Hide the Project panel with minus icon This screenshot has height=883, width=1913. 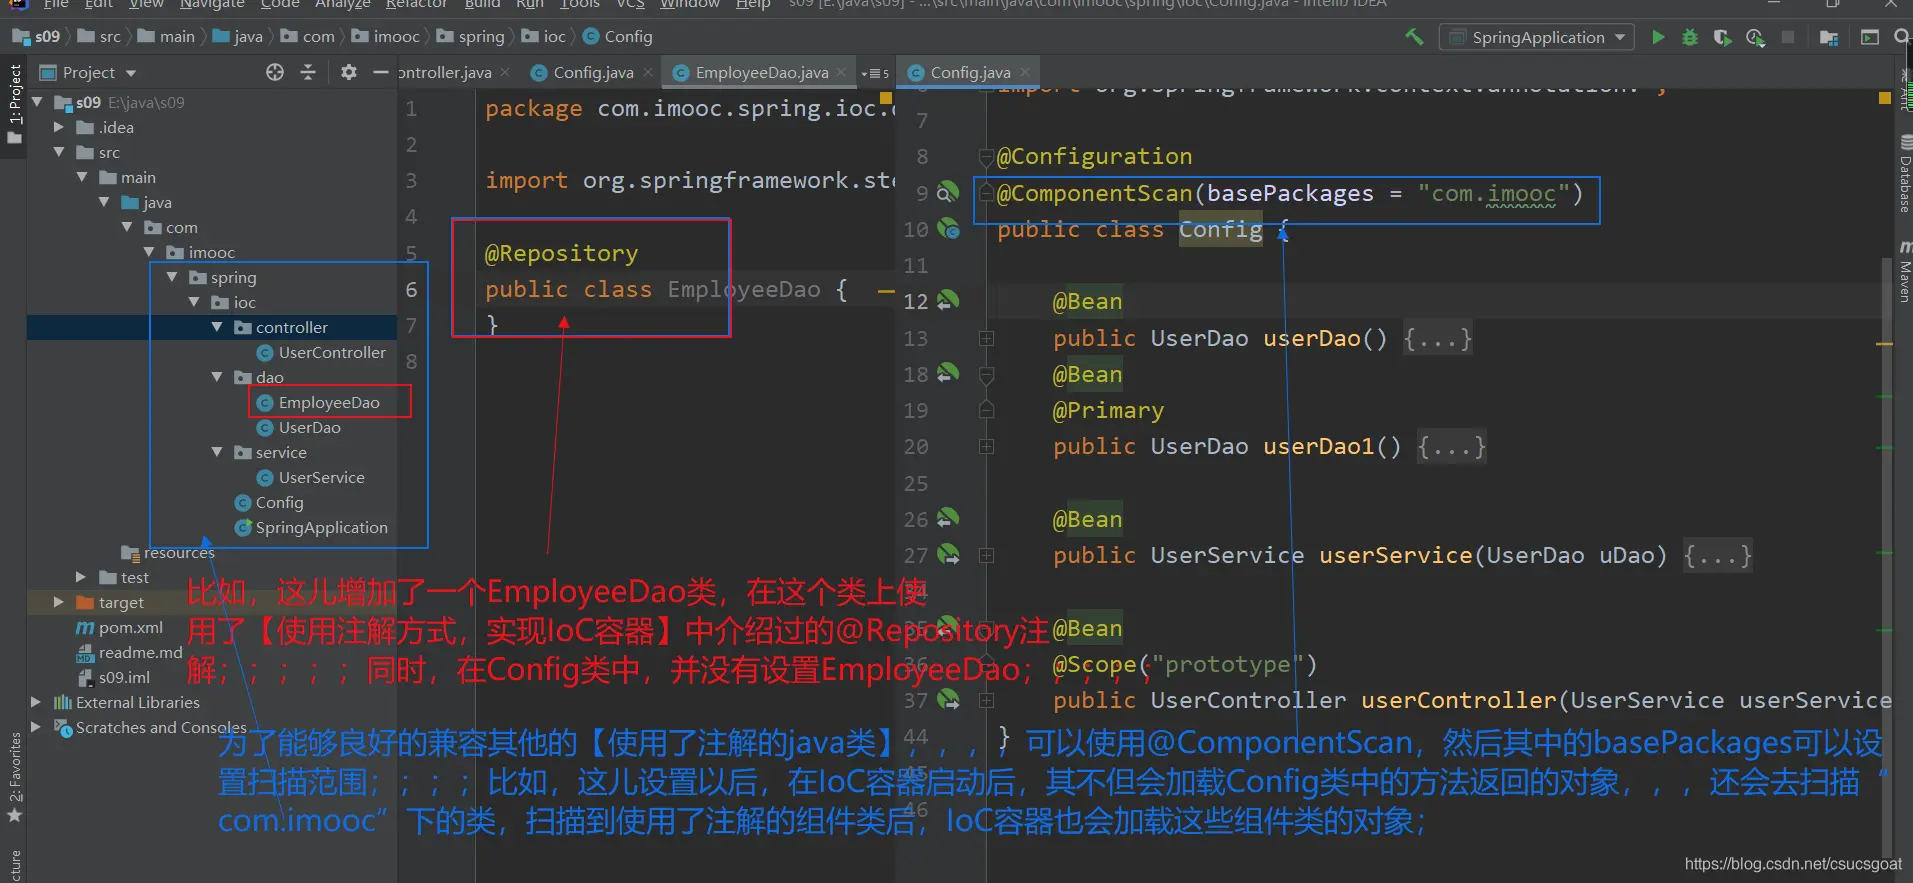tap(380, 72)
